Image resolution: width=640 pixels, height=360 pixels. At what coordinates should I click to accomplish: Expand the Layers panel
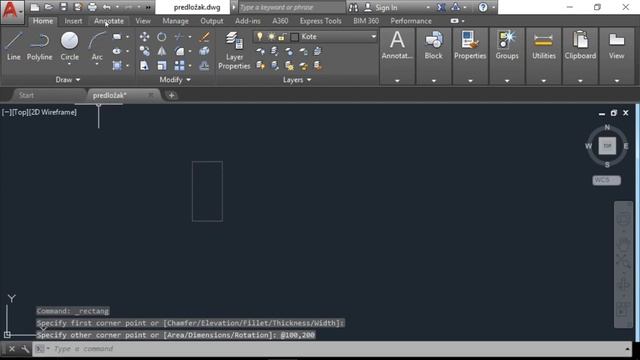click(297, 80)
